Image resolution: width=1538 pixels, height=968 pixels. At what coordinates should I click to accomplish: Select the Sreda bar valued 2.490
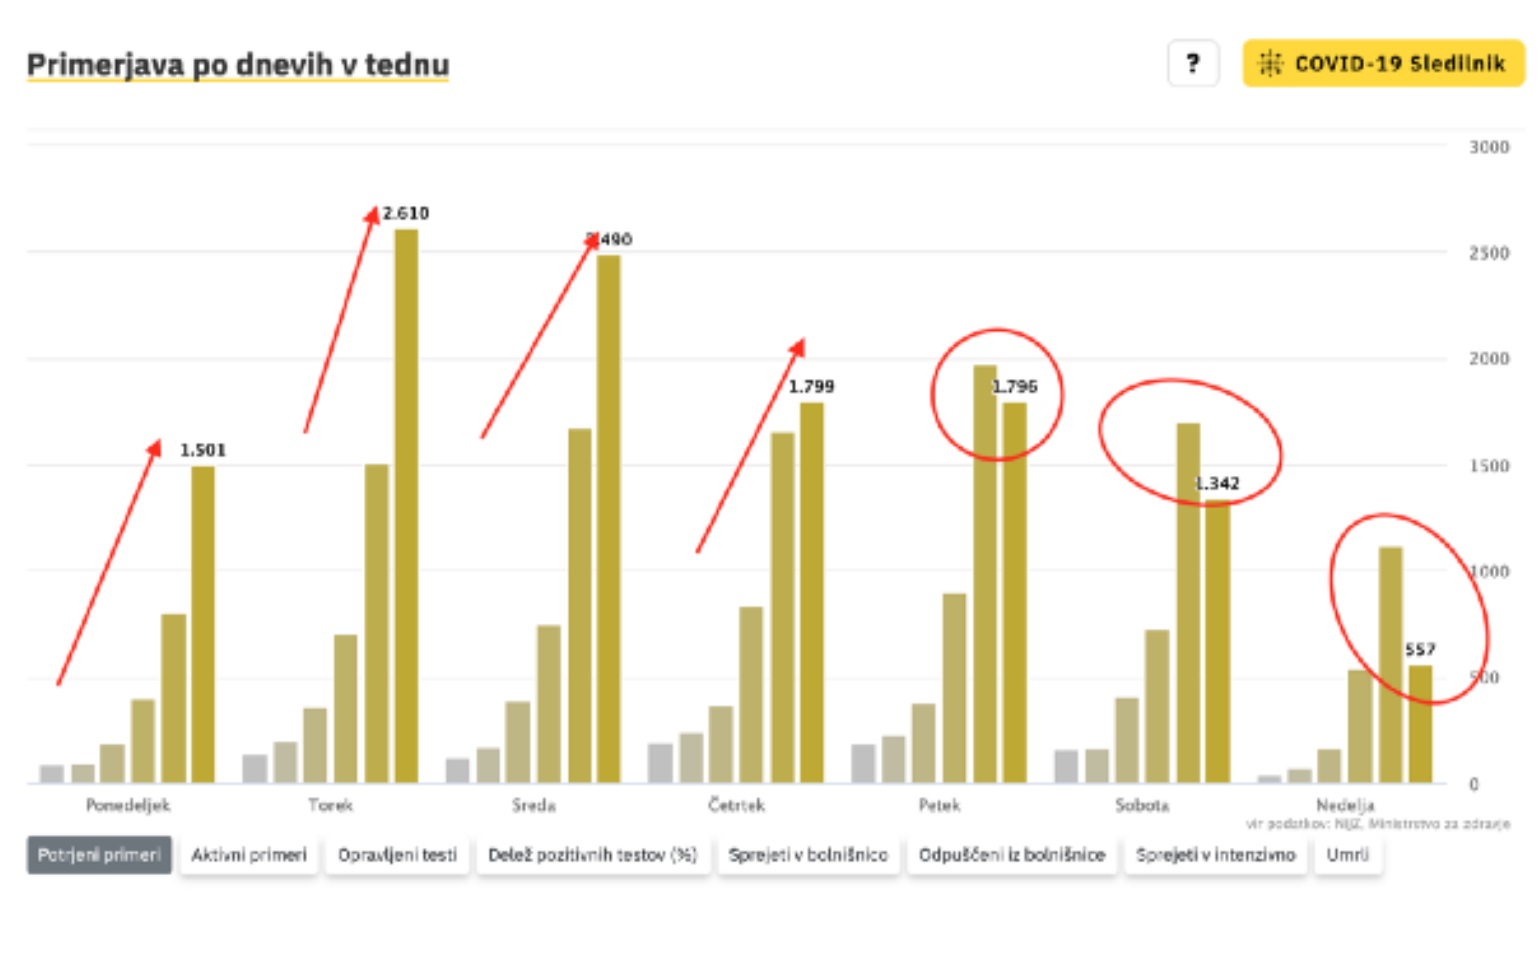click(x=608, y=518)
